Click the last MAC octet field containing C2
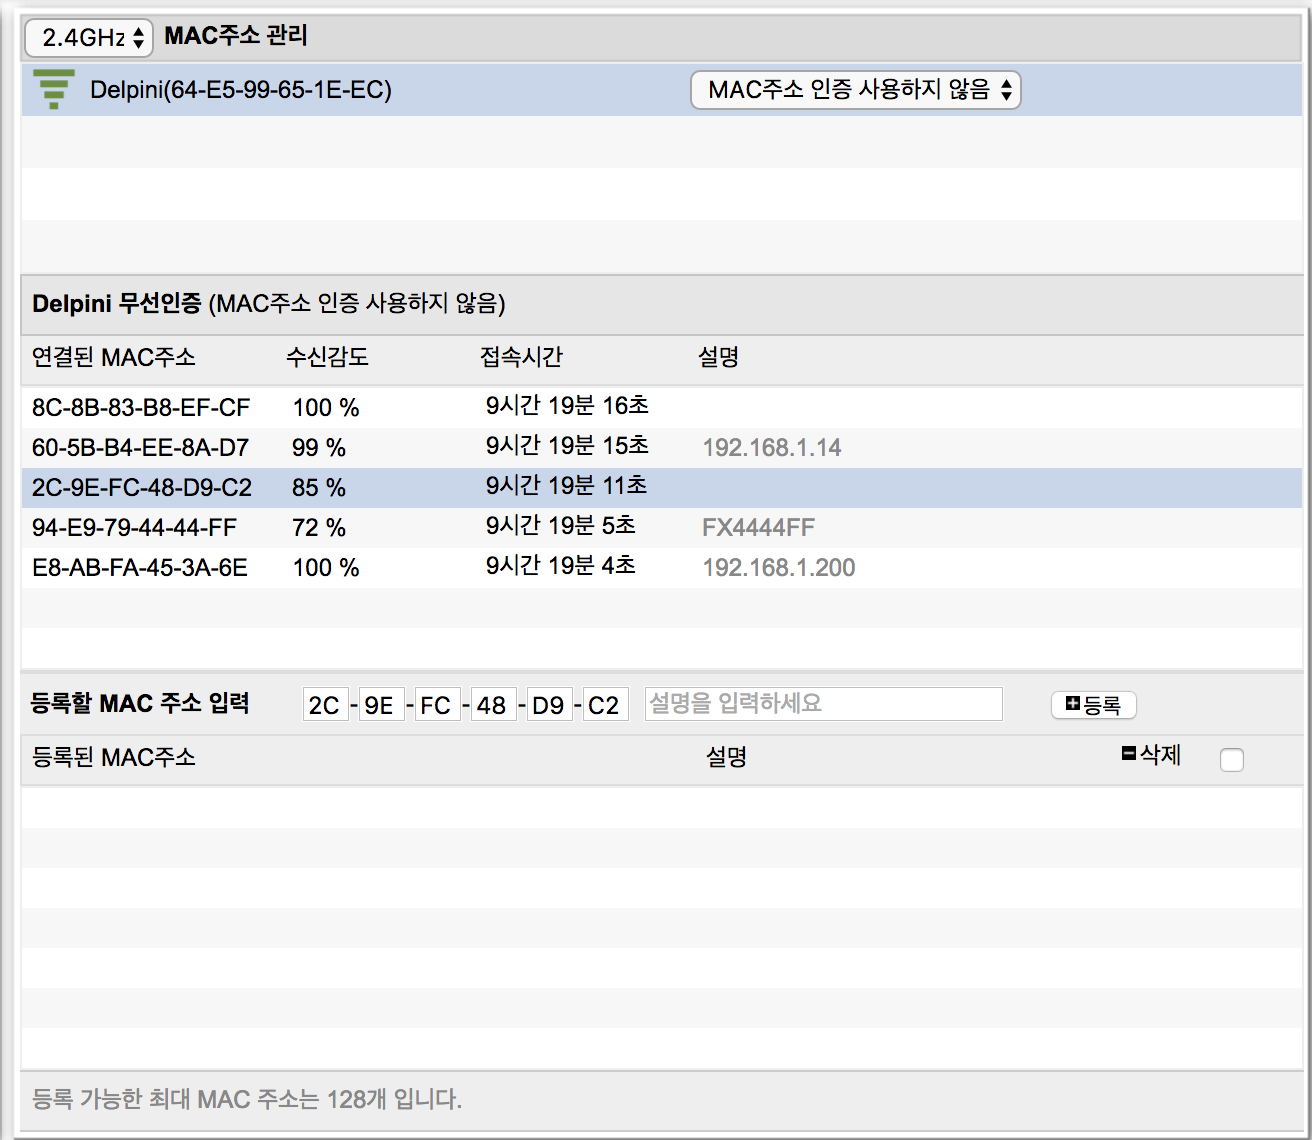The image size is (1312, 1140). (605, 705)
